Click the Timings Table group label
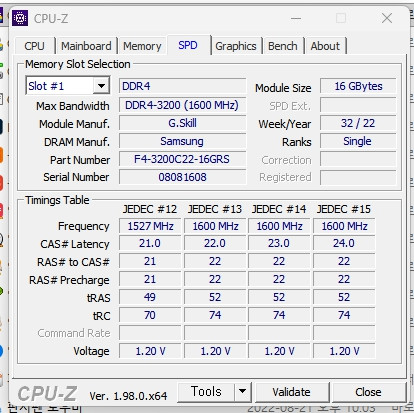 tap(57, 200)
